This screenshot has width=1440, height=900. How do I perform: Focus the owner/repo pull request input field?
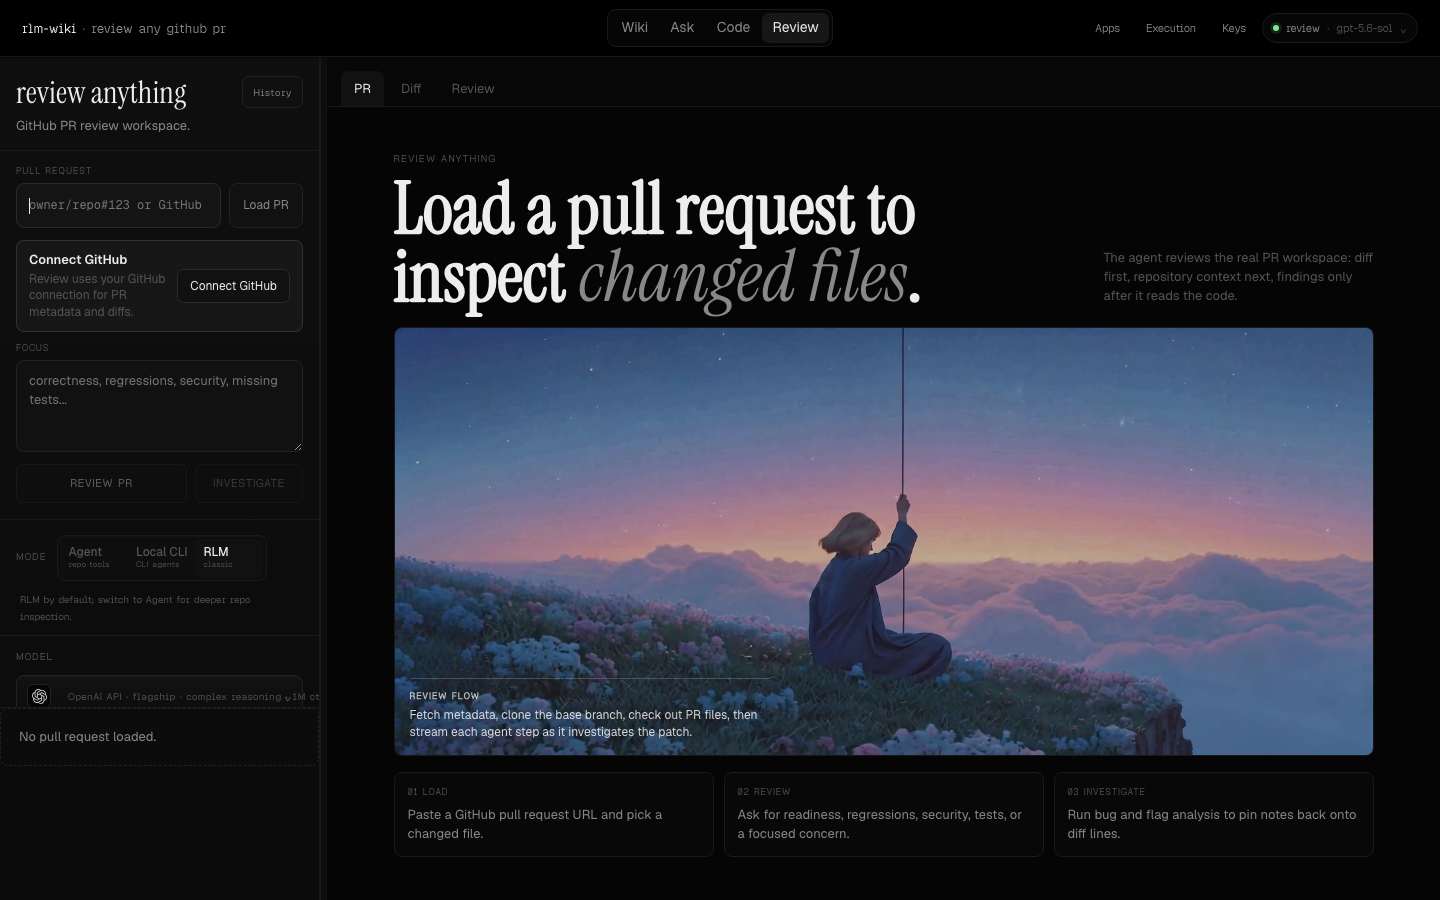(118, 205)
